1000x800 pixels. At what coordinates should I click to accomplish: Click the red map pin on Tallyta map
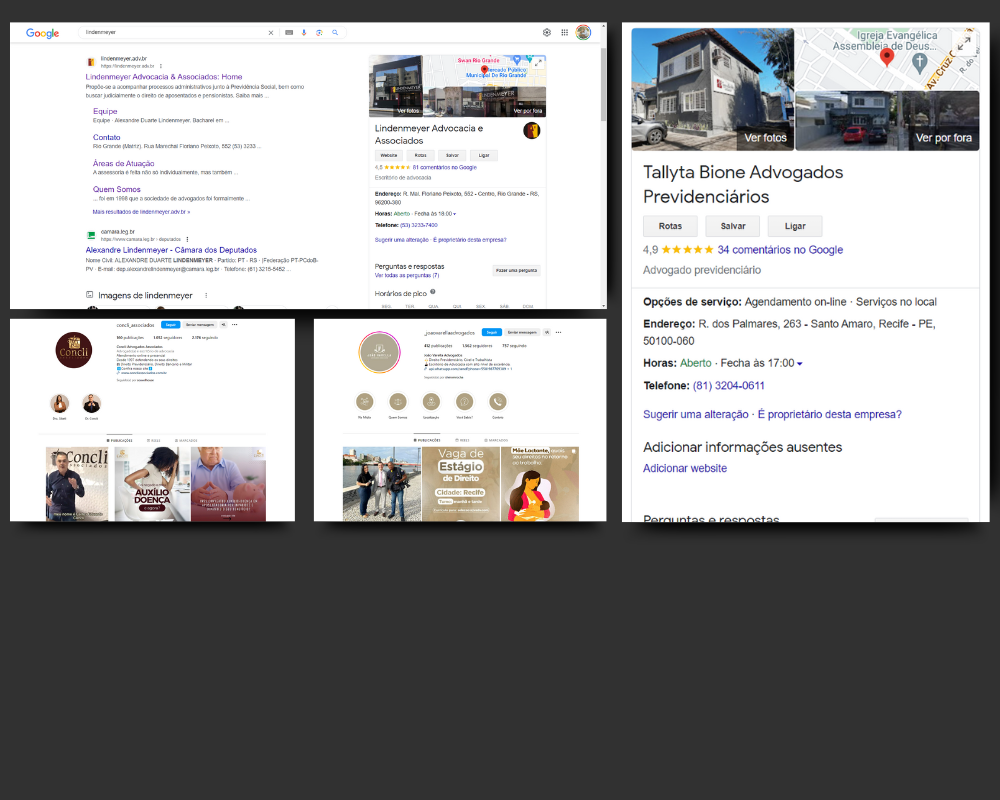coord(886,57)
